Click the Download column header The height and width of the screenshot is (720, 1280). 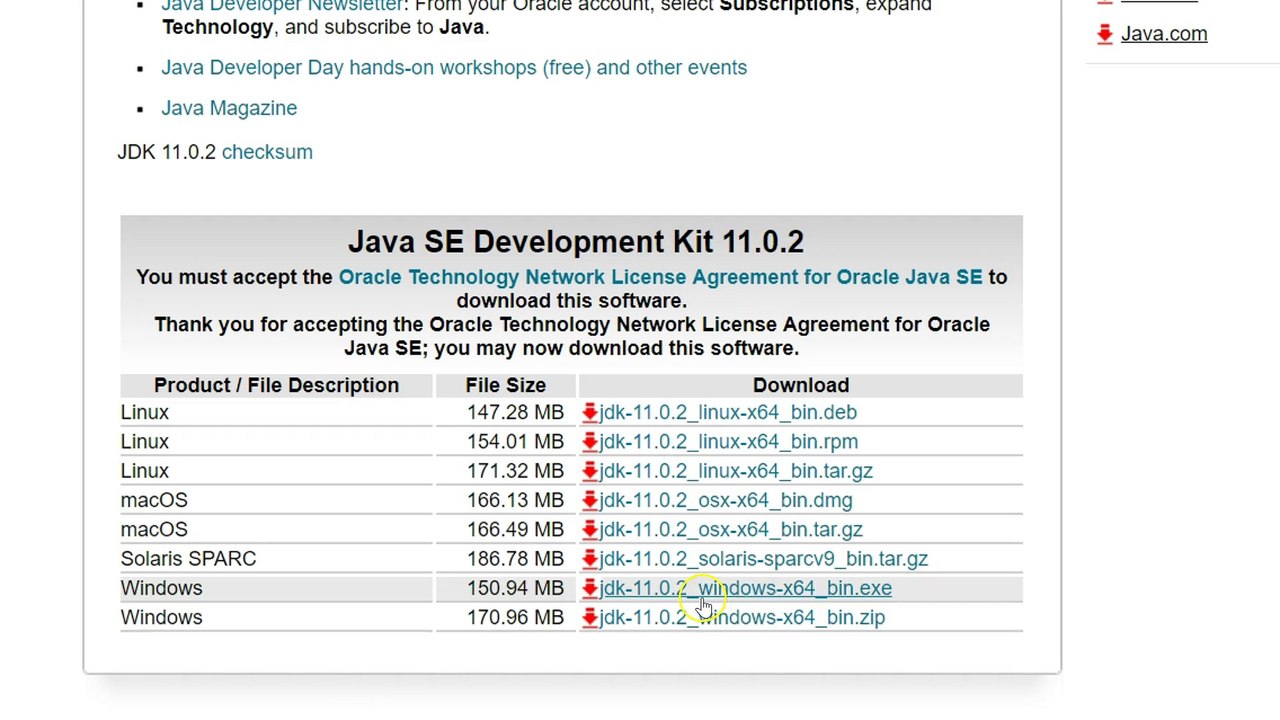click(801, 385)
